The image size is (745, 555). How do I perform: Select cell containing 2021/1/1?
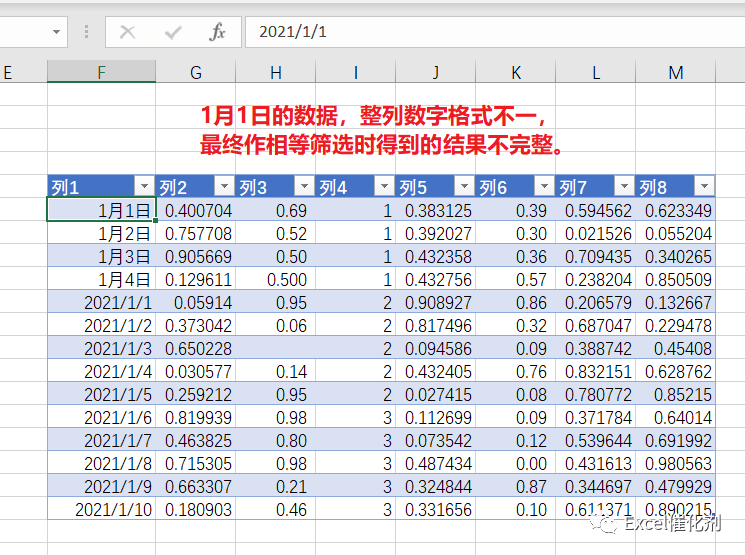(x=101, y=302)
